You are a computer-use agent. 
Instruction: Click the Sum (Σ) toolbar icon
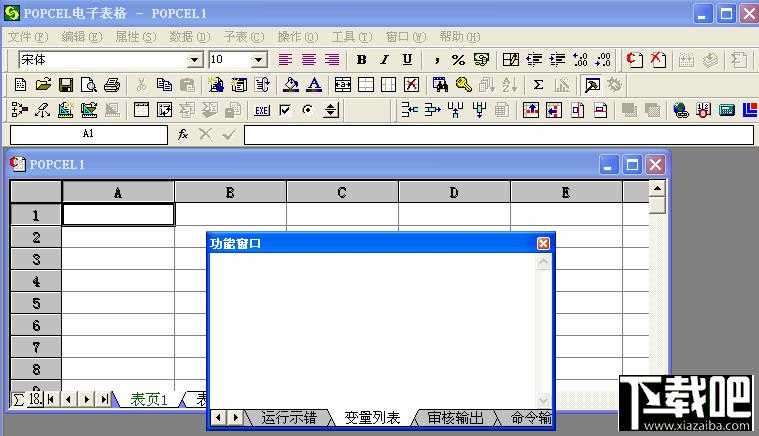point(538,85)
